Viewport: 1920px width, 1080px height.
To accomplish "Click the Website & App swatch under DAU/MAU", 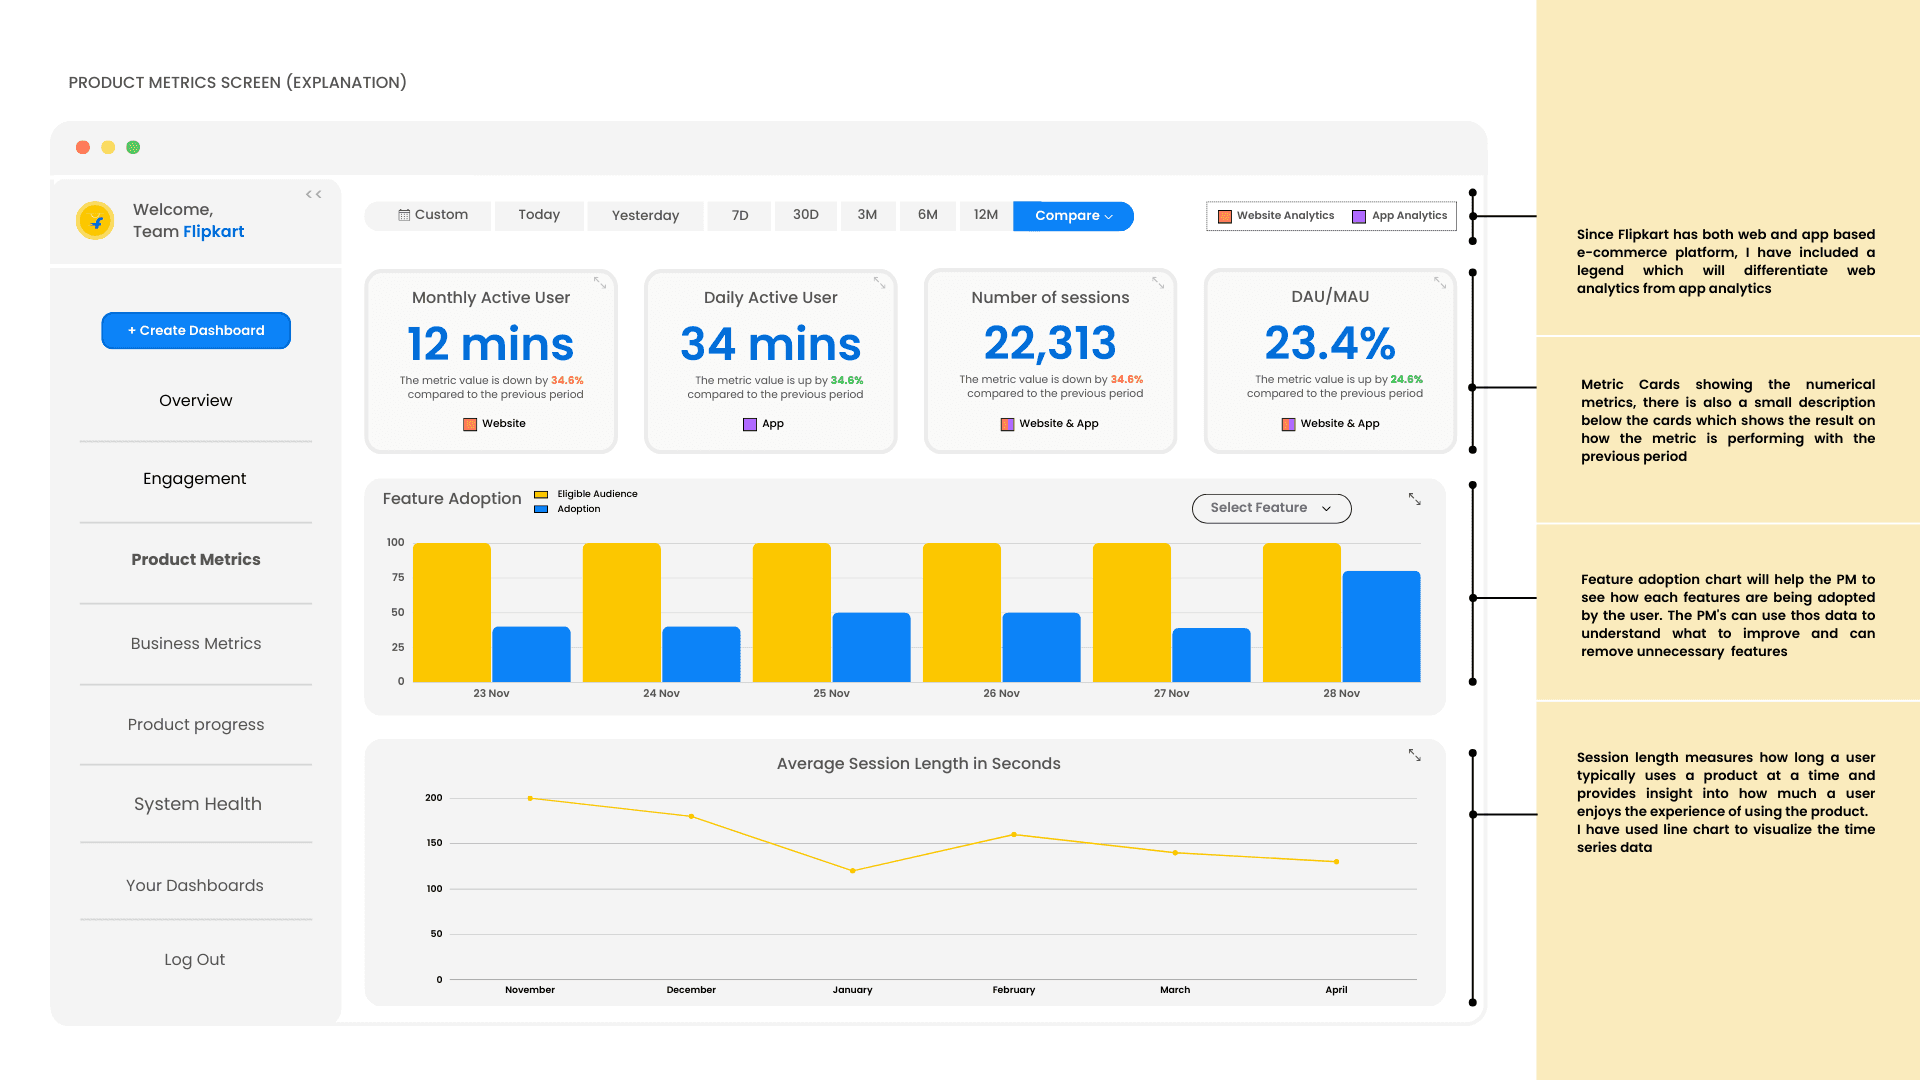I will point(1289,424).
